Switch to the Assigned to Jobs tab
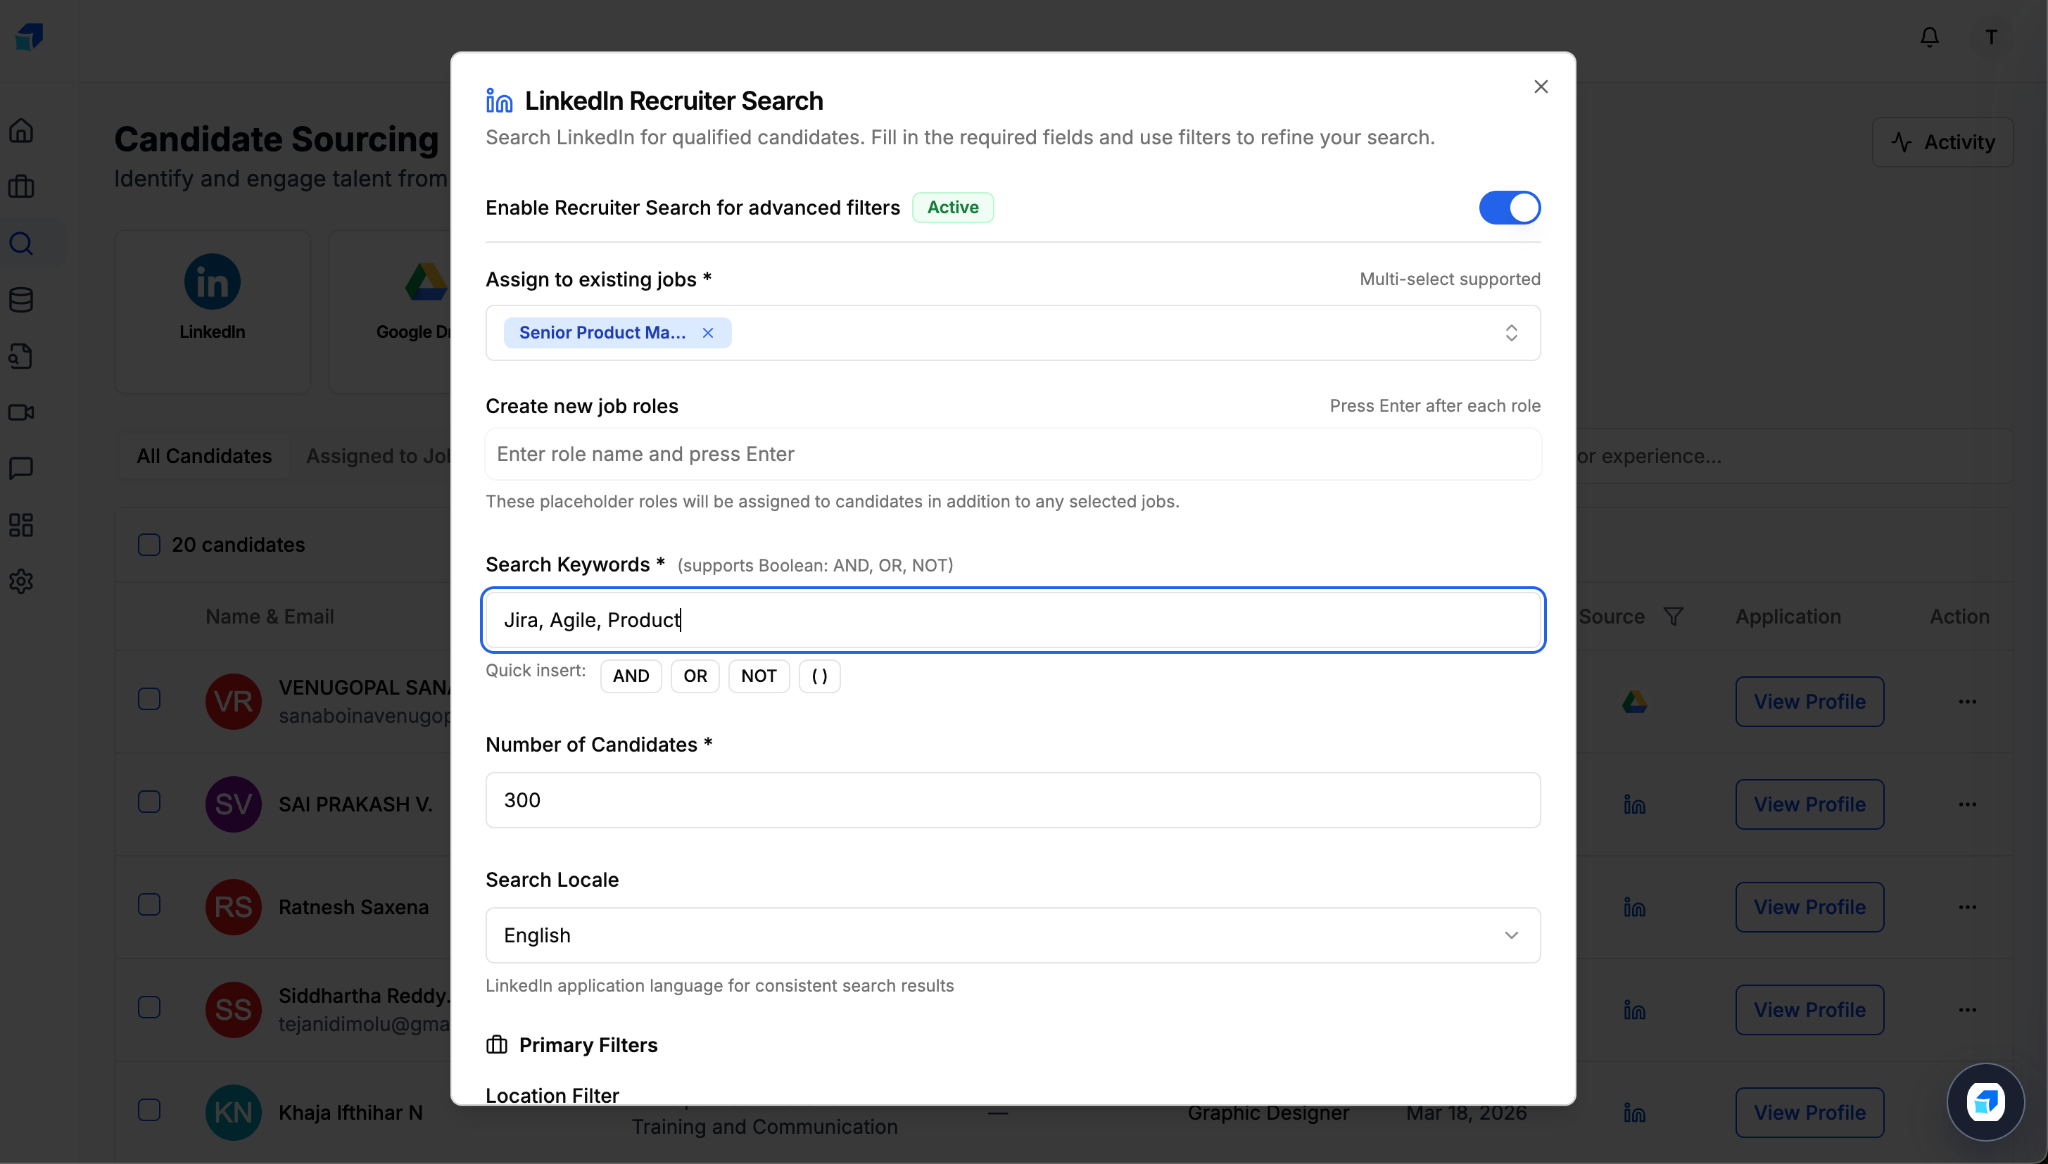Screen dimensions: 2048x1164 (x=376, y=456)
